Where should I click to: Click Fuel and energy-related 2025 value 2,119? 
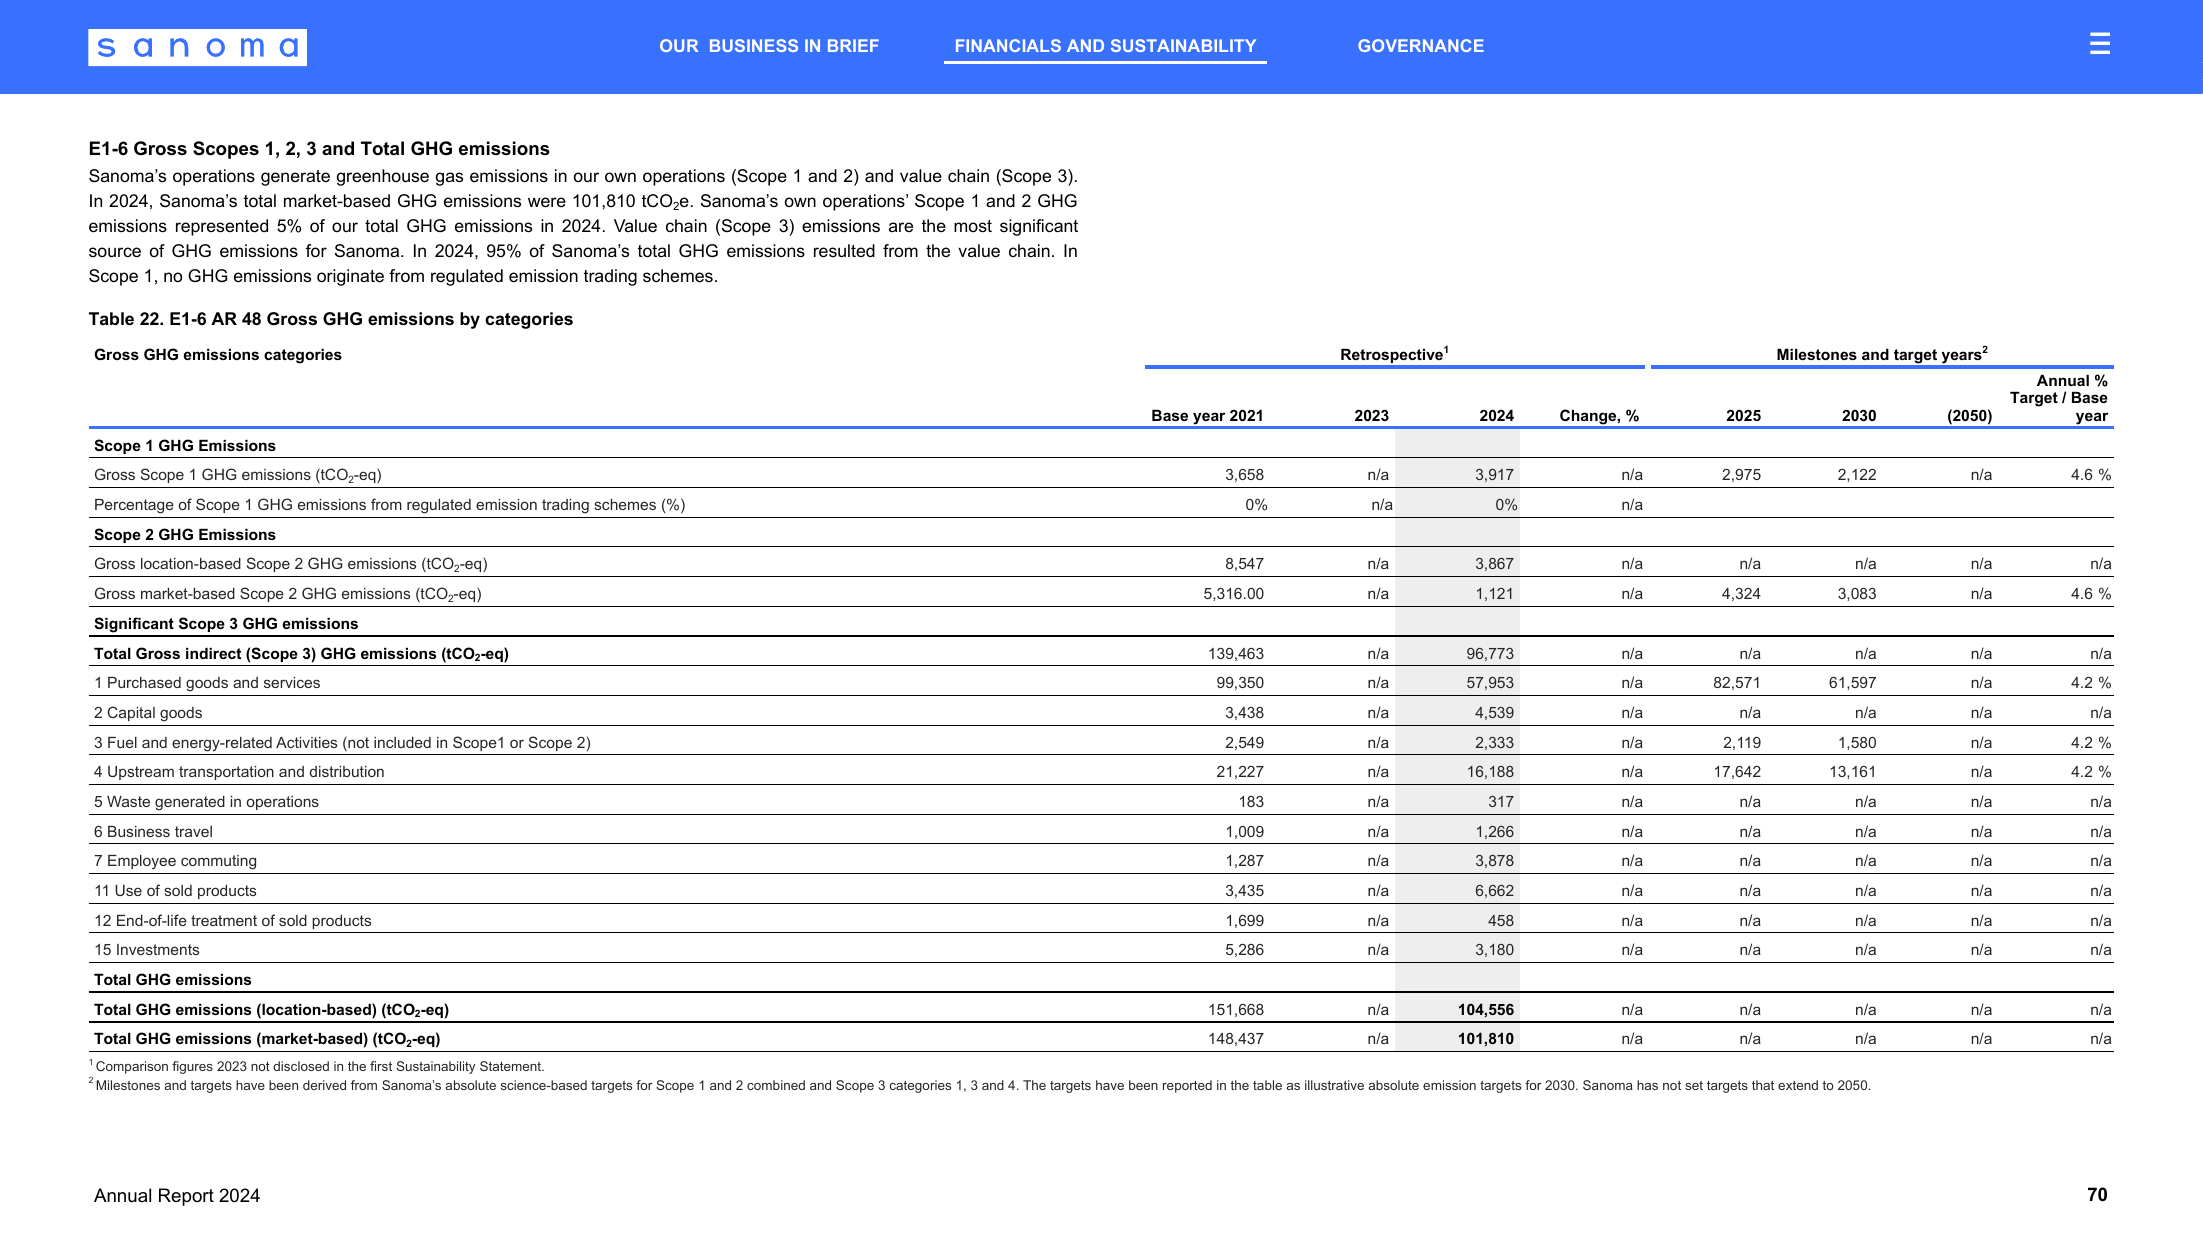(1741, 743)
